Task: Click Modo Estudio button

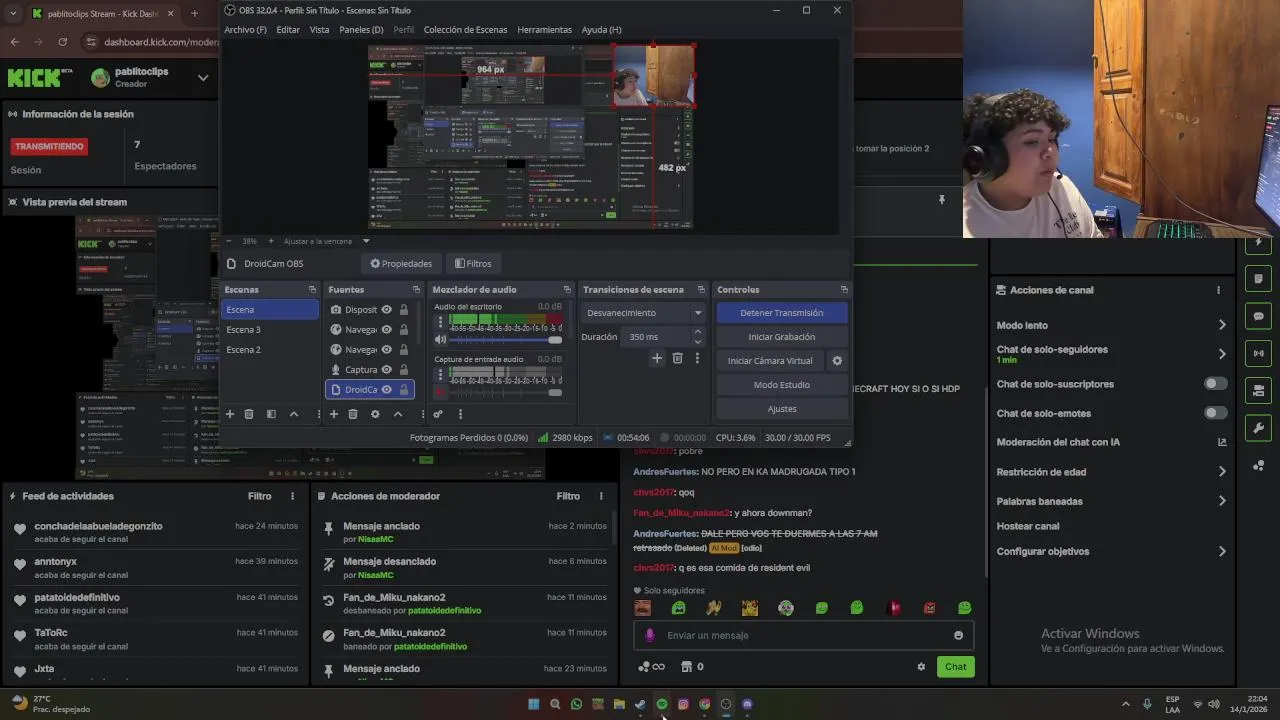Action: pos(782,385)
